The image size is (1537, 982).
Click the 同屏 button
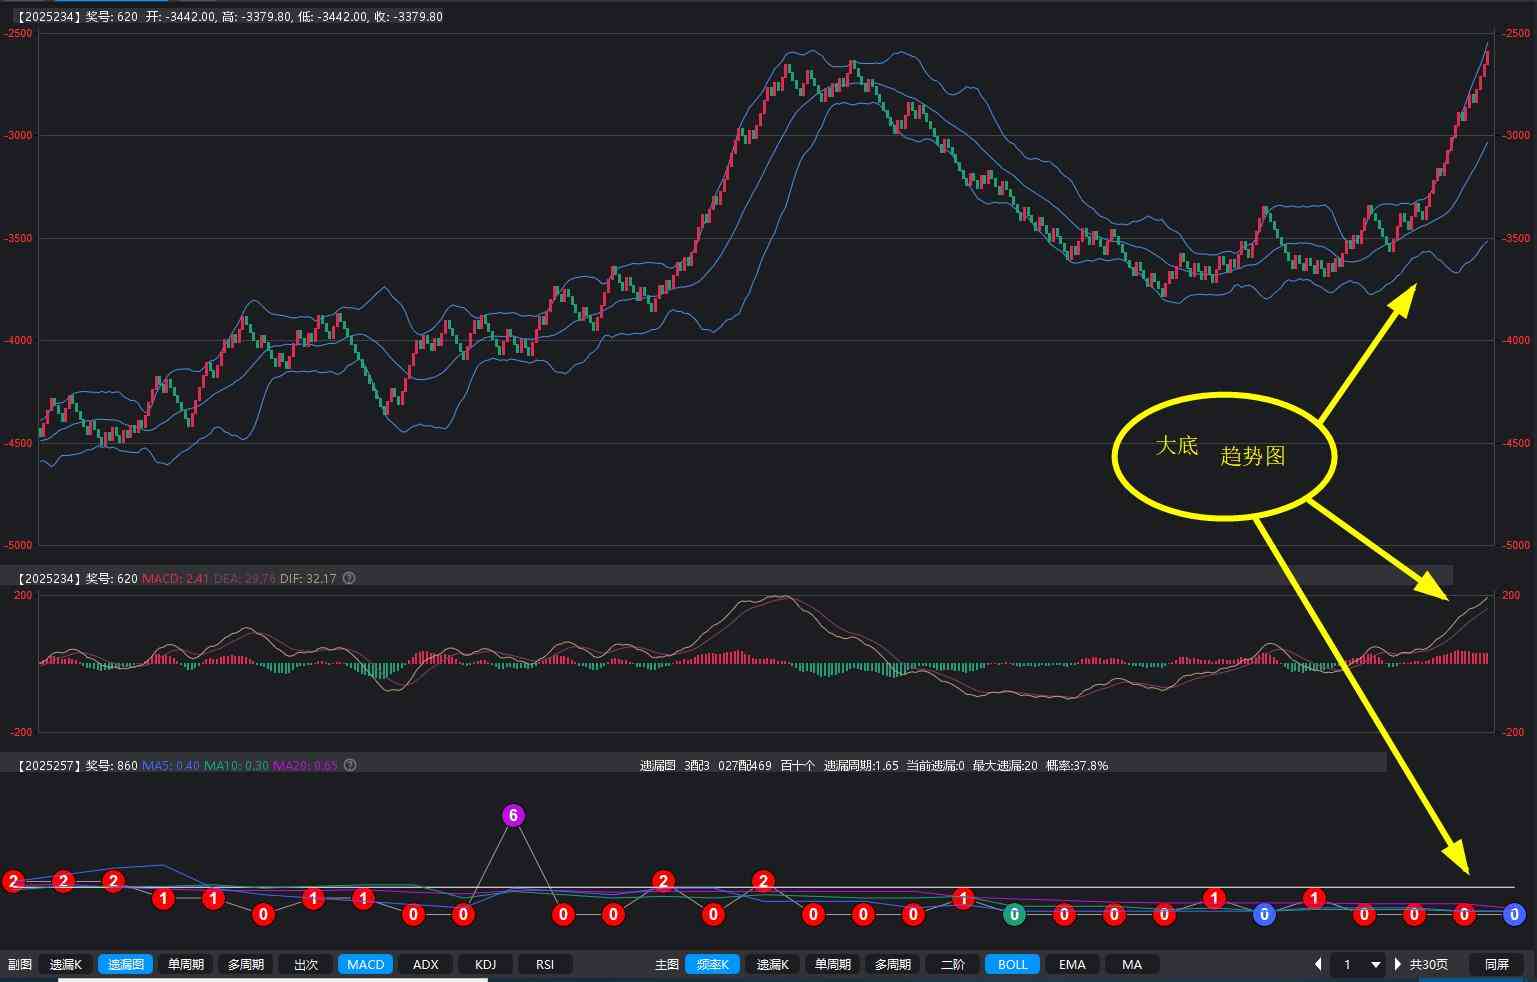point(1496,964)
